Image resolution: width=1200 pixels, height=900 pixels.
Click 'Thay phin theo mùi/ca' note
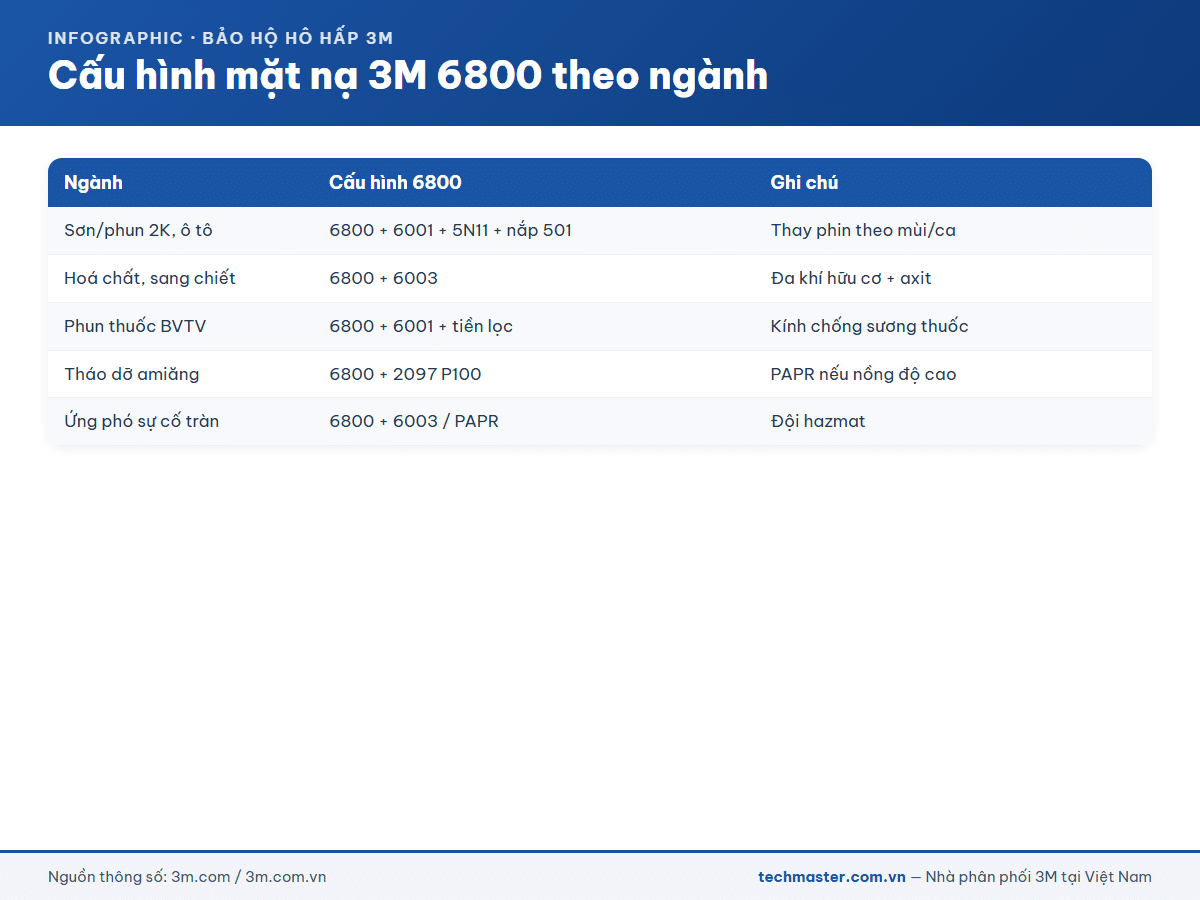point(863,231)
